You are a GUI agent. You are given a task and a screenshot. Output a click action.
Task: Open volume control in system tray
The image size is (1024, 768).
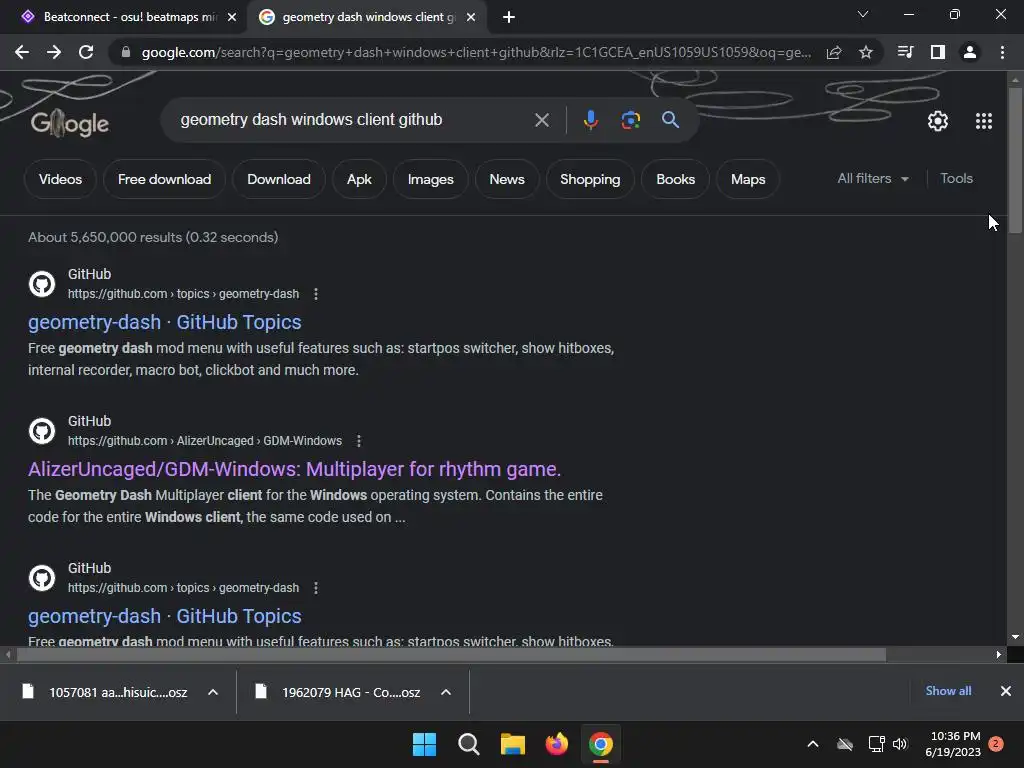pos(900,744)
